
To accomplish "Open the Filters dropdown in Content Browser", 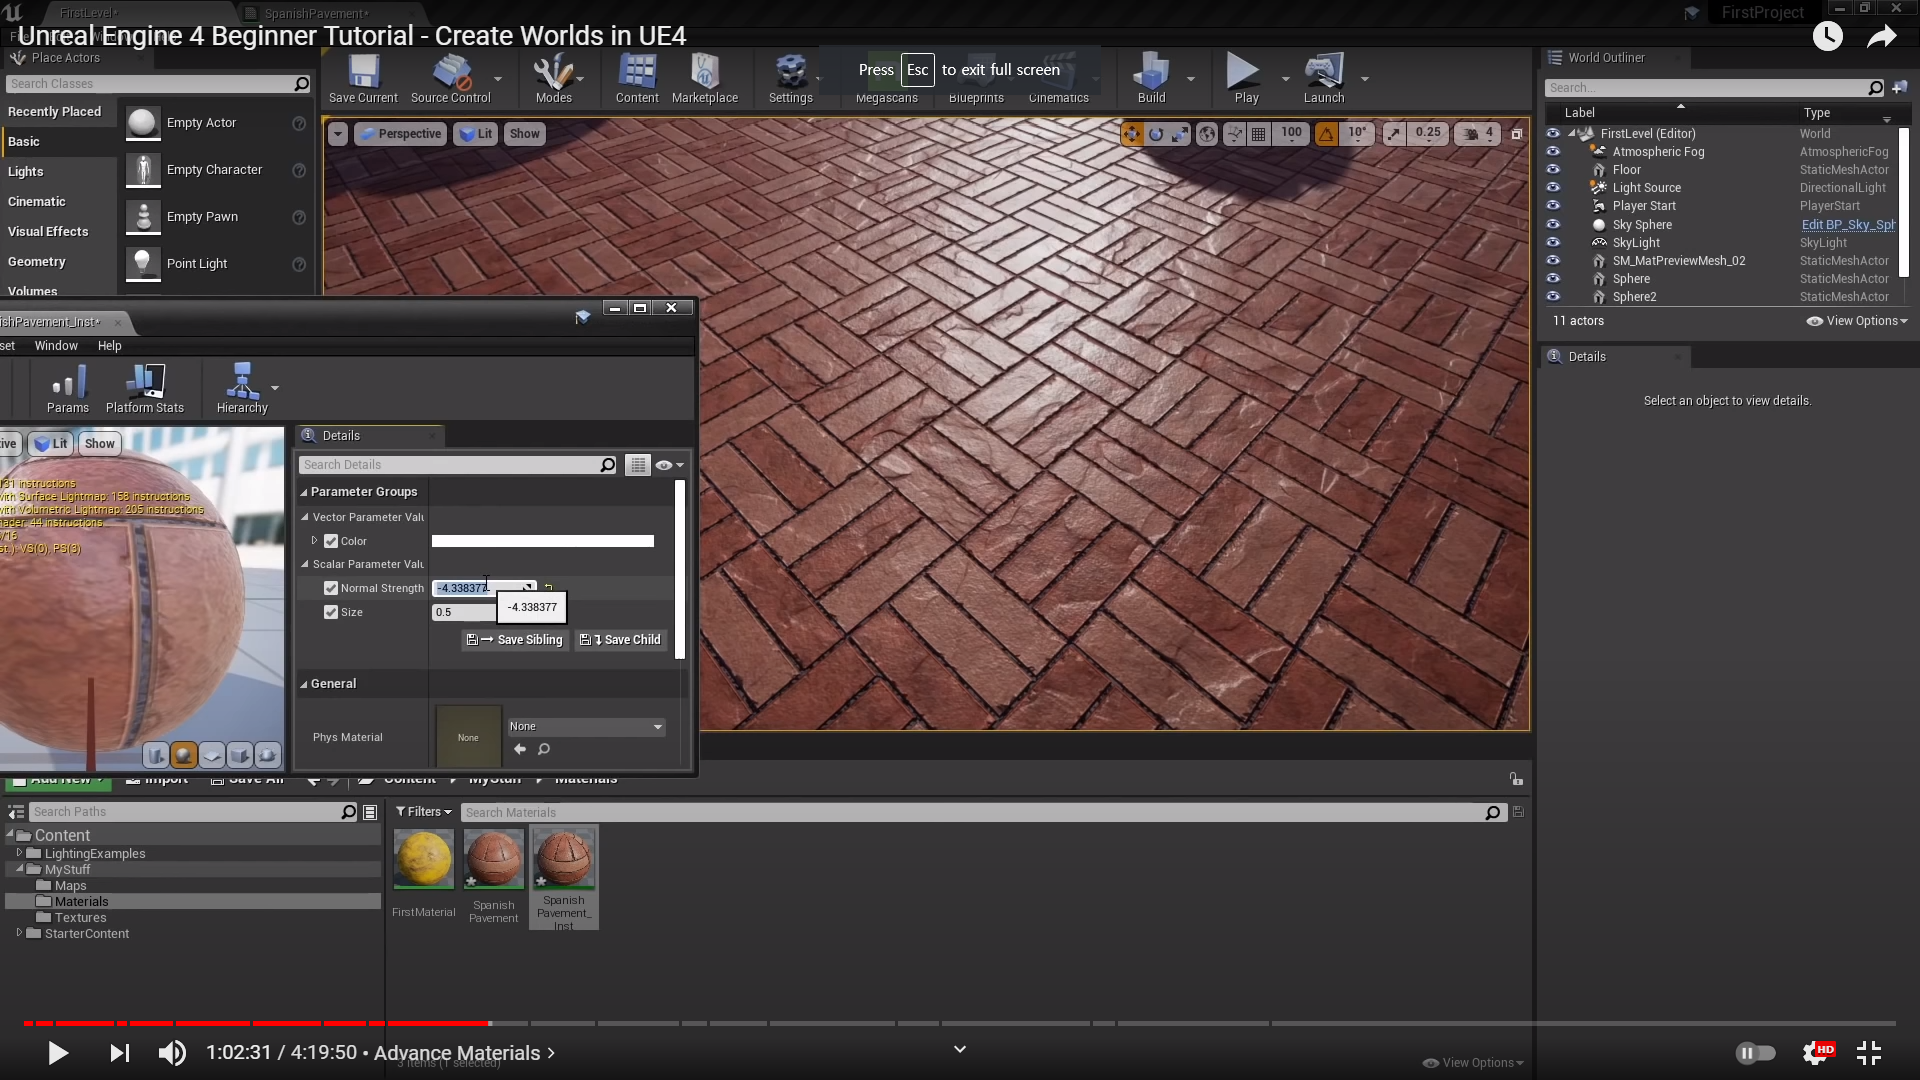I will click(423, 812).
